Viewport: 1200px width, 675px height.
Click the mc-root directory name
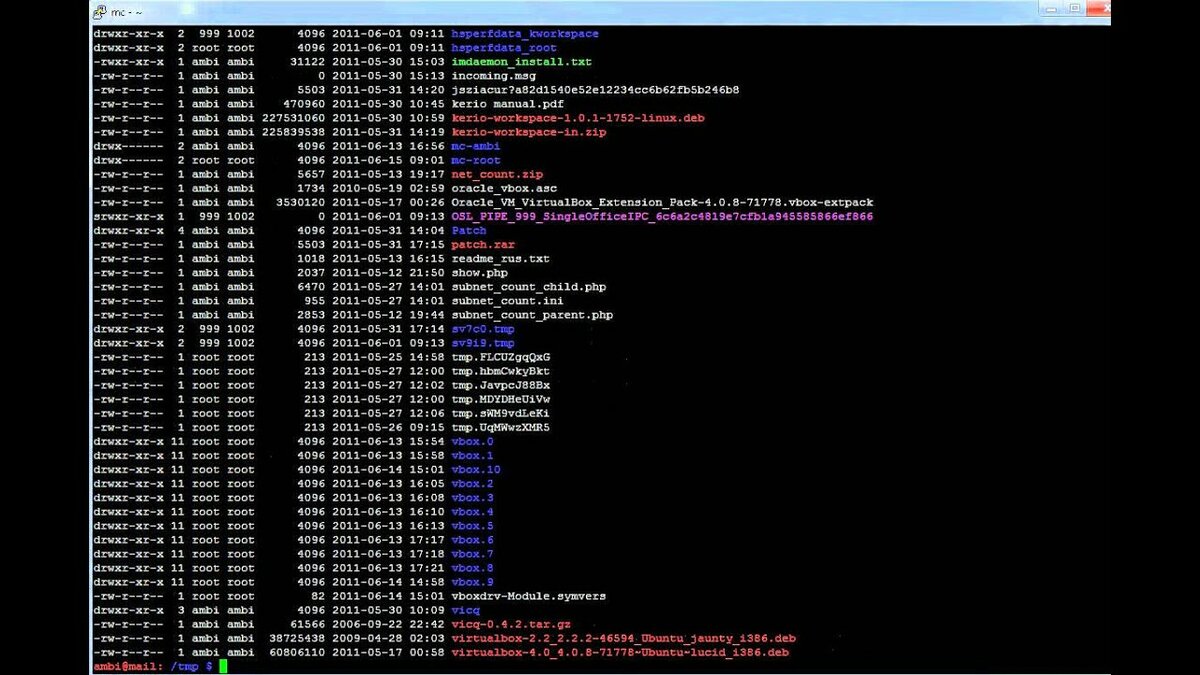[x=476, y=160]
